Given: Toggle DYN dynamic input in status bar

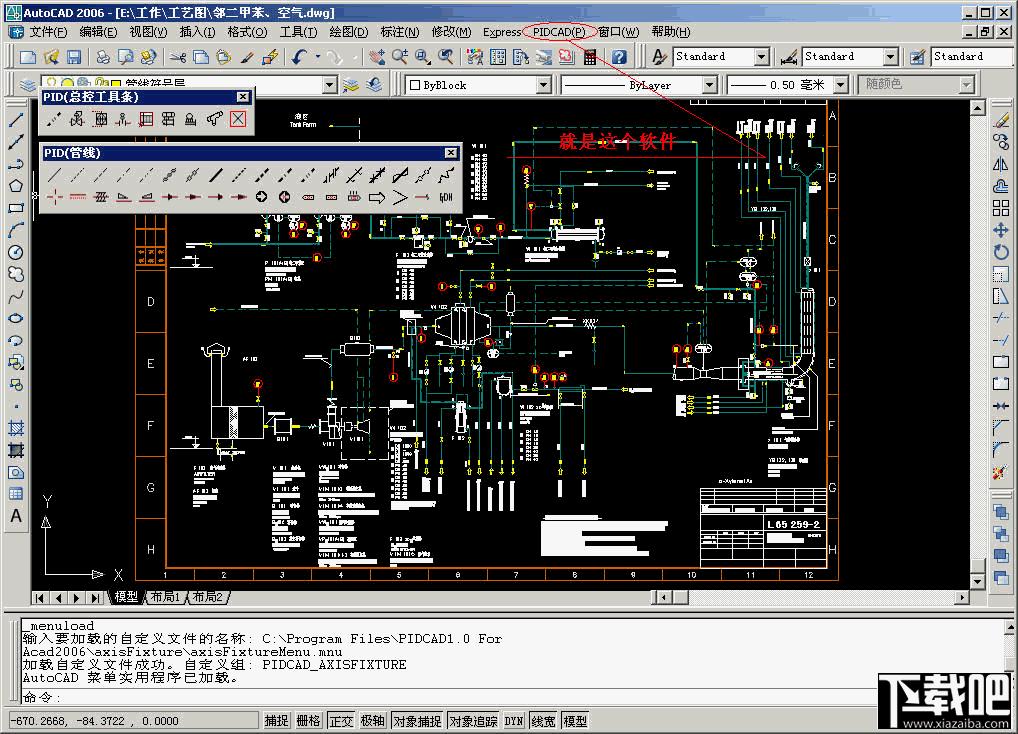Looking at the screenshot, I should [514, 721].
